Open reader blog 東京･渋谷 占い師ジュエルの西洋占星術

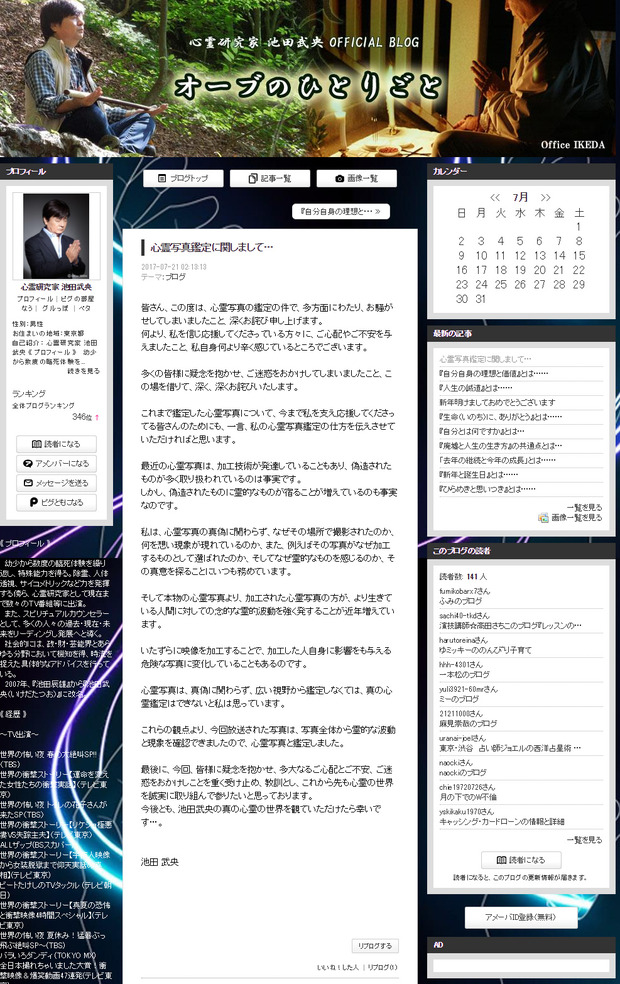pos(510,748)
